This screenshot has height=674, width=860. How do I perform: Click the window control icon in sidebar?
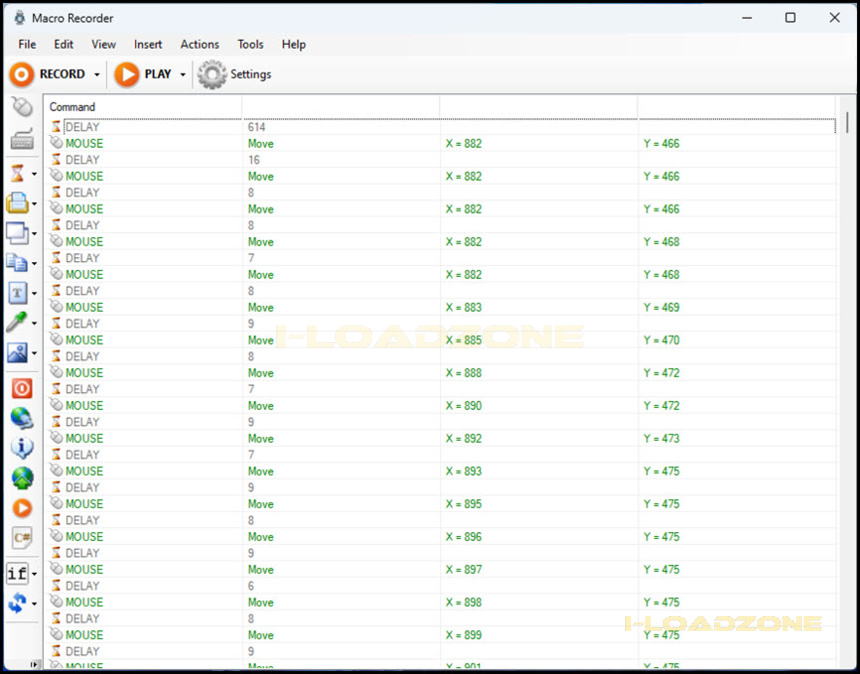pos(17,233)
